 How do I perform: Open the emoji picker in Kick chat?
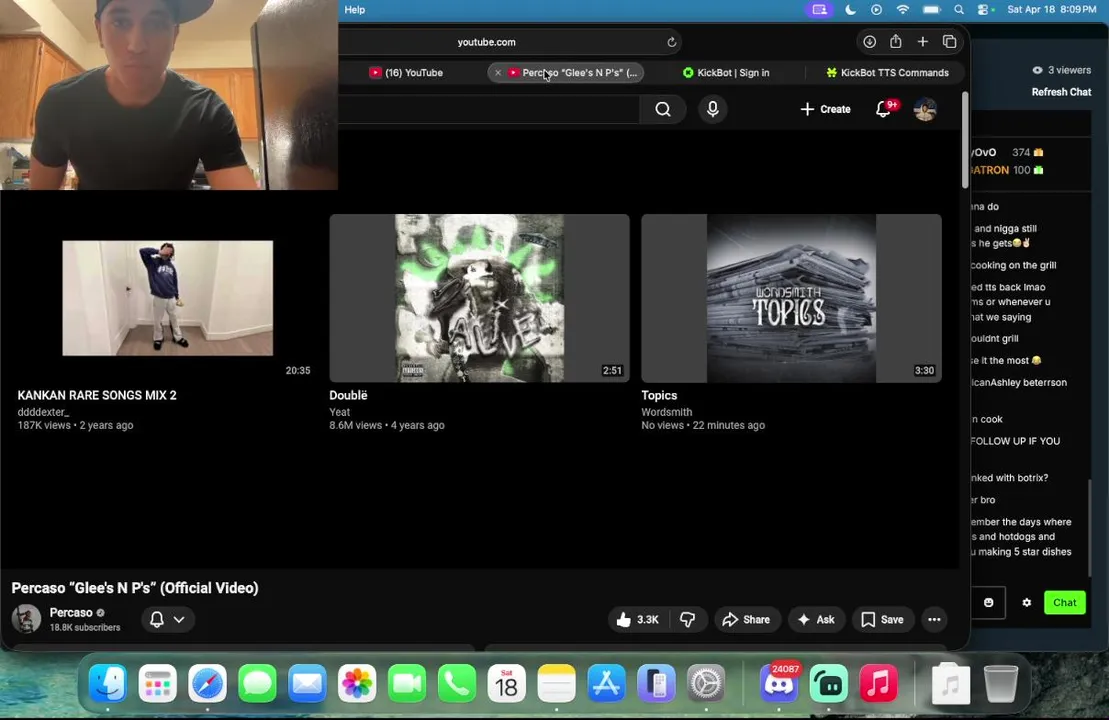click(x=989, y=603)
